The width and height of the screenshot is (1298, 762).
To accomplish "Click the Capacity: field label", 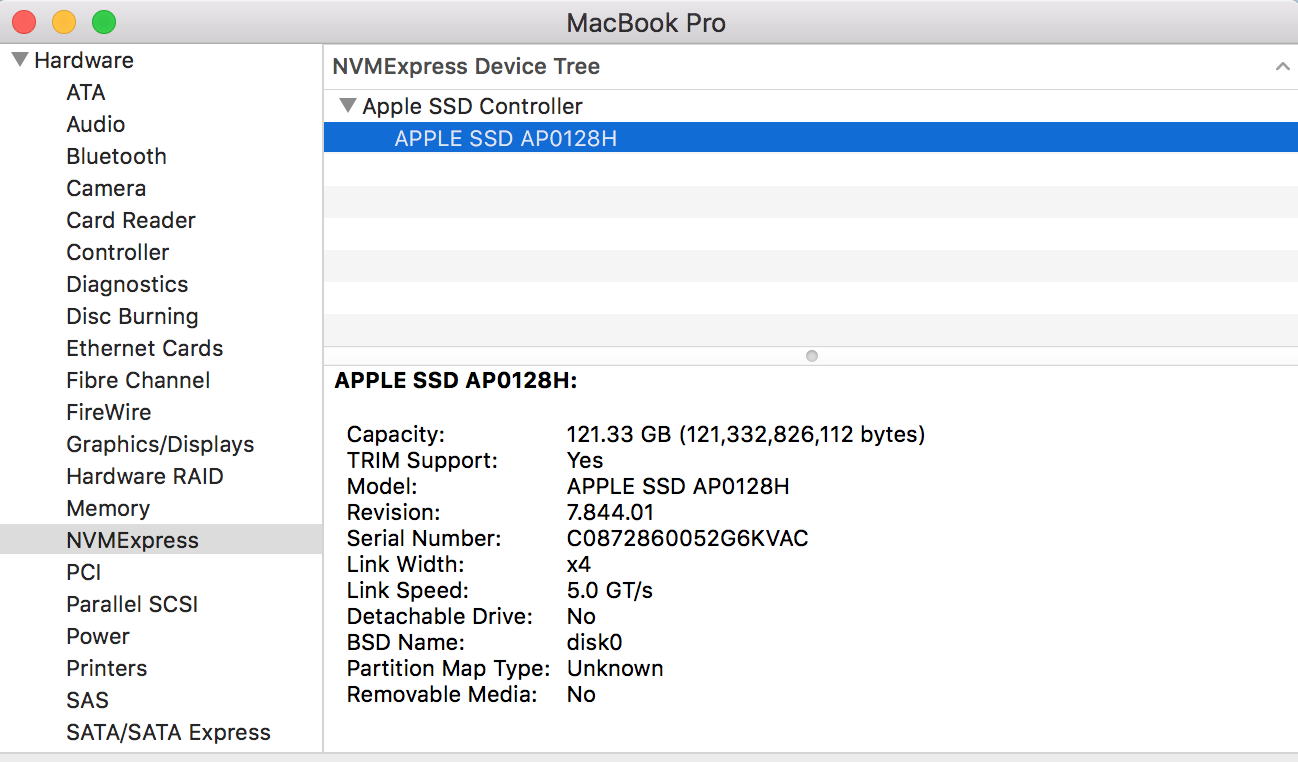I will pyautogui.click(x=396, y=434).
